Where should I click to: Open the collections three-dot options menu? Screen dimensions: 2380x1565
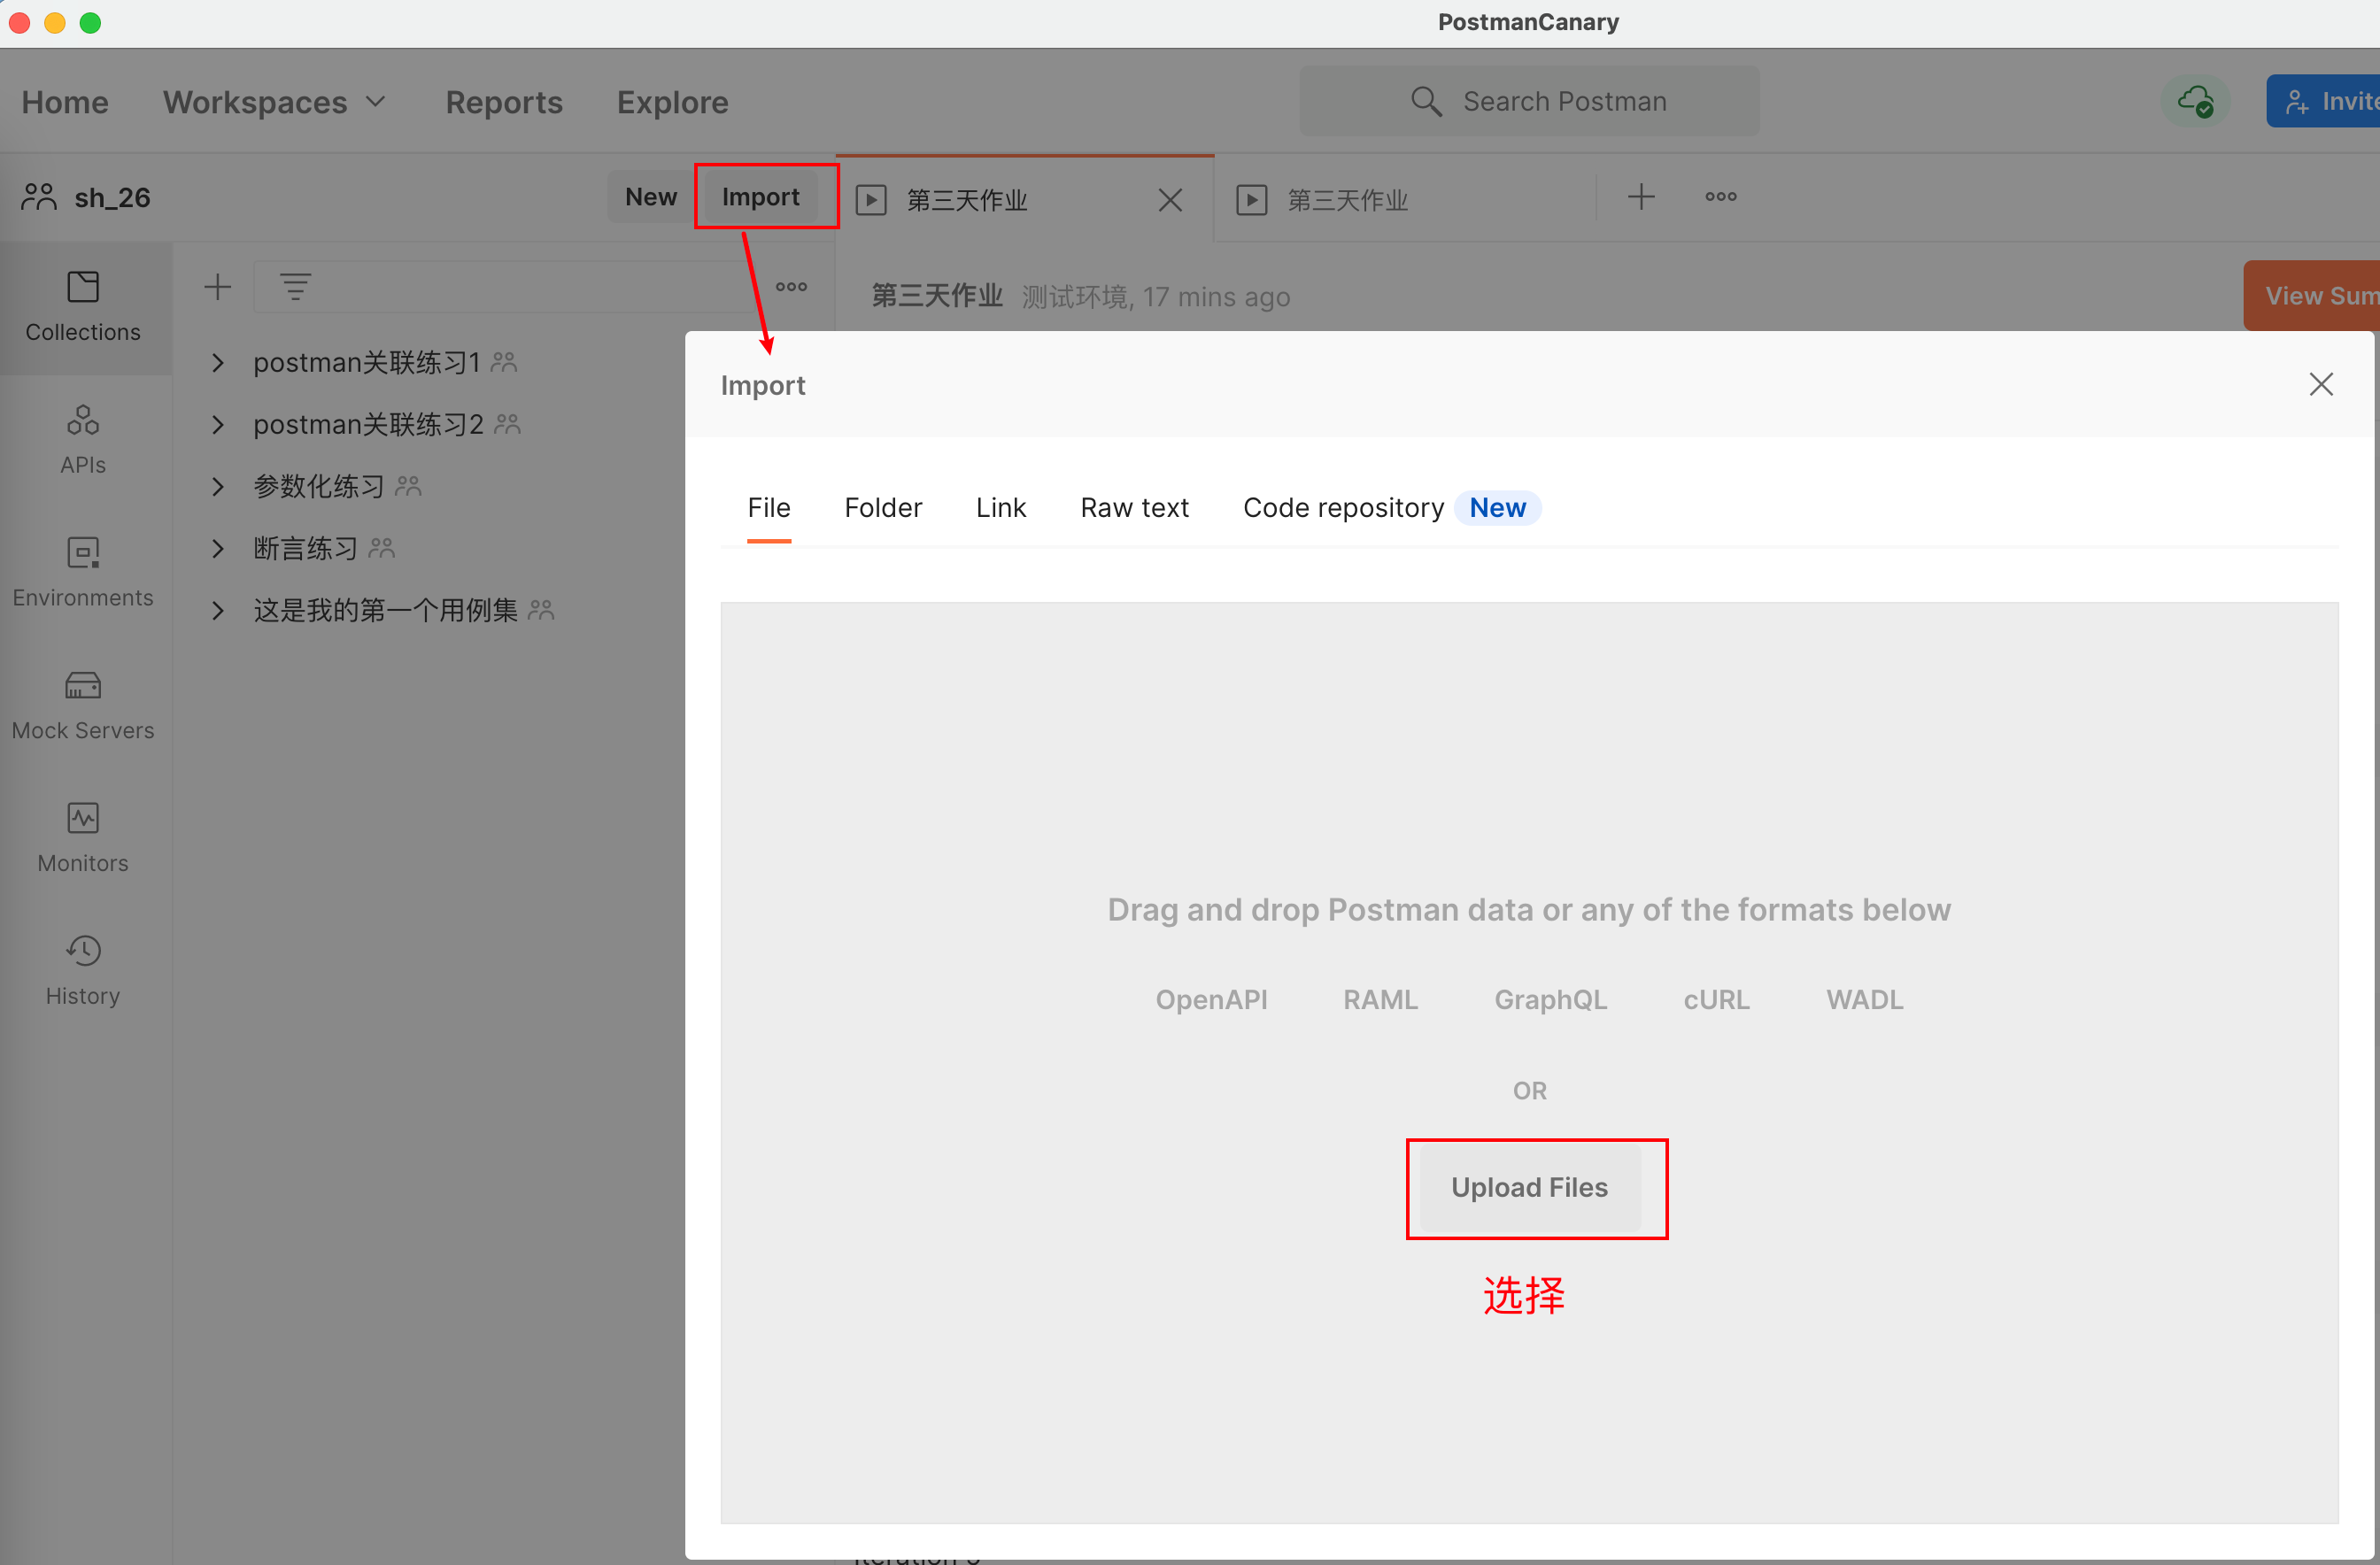click(791, 287)
